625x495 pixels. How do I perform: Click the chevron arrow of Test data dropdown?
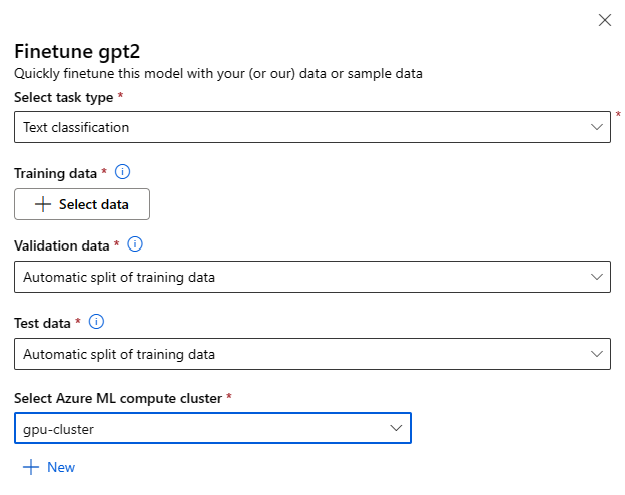coord(597,354)
